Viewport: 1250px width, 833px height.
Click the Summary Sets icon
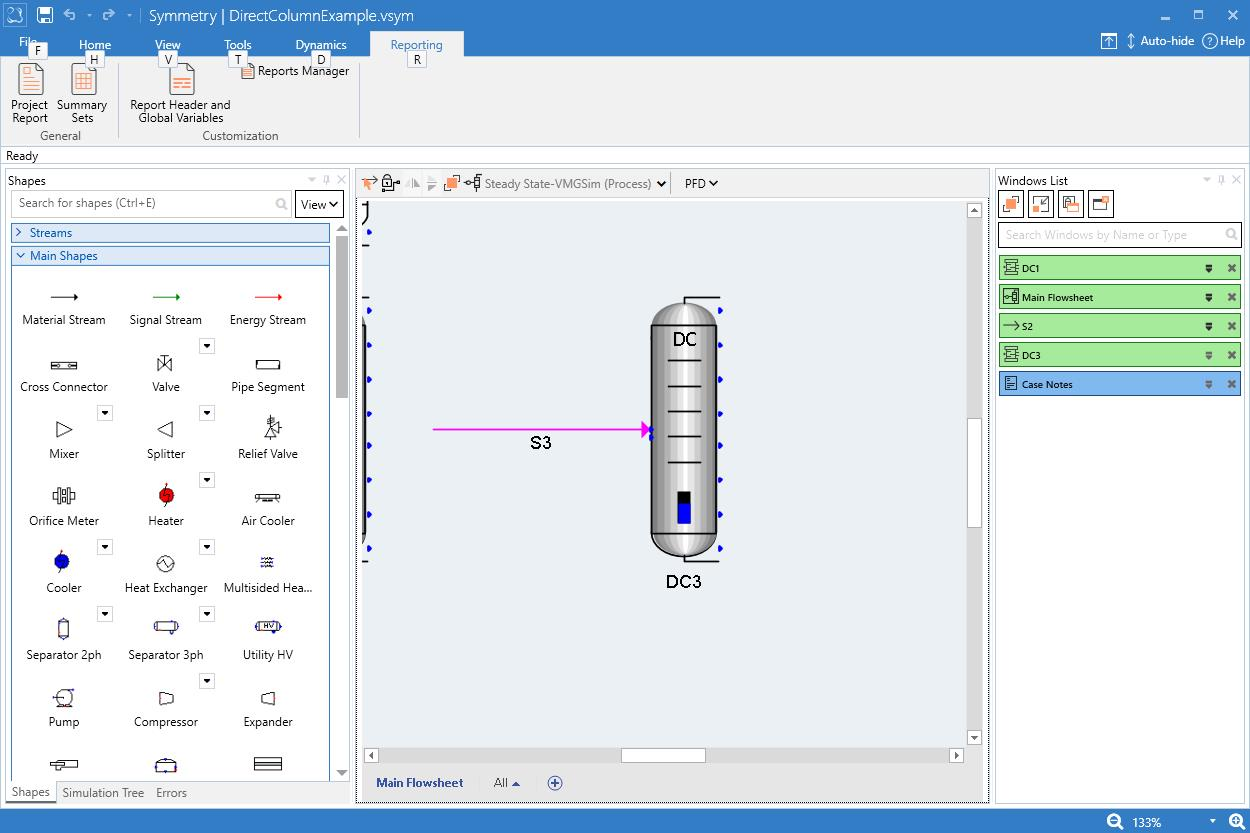tap(82, 80)
